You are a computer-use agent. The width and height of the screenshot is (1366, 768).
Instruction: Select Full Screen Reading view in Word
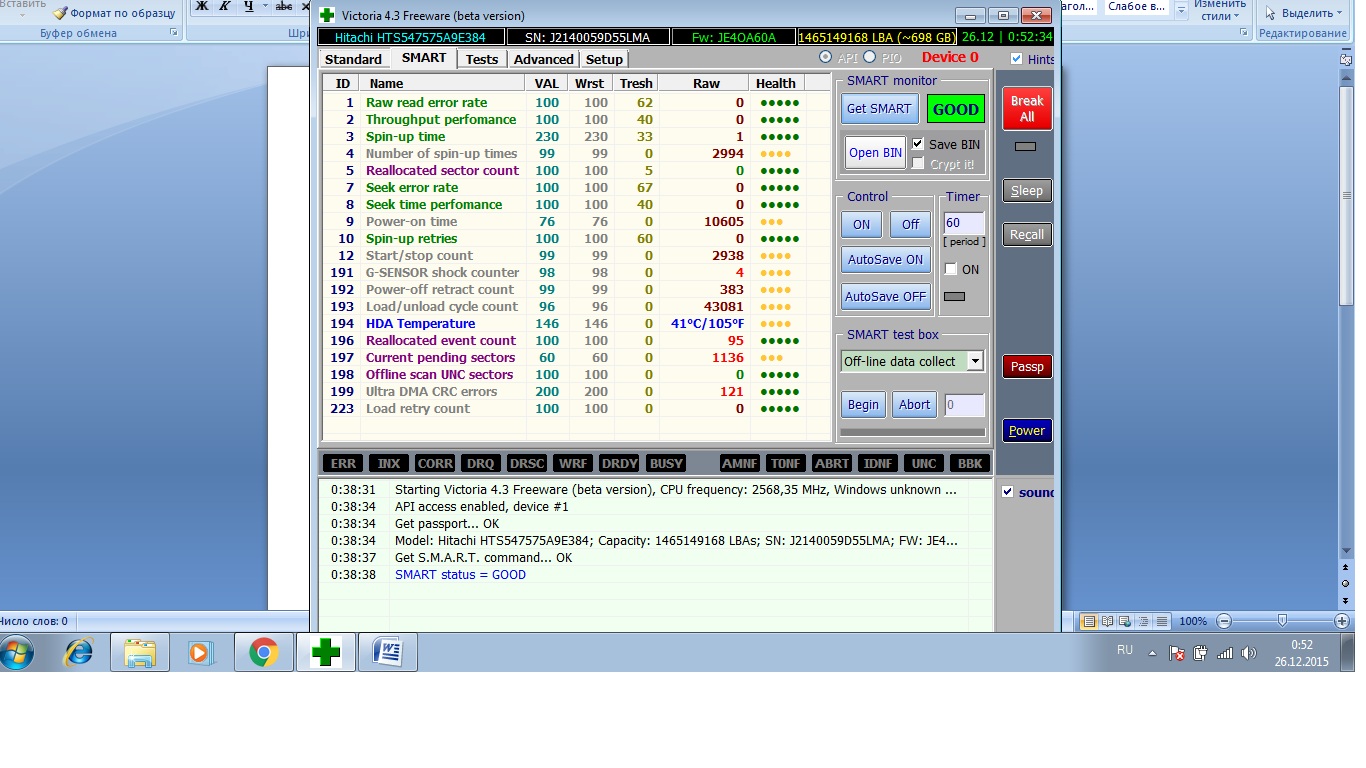(1107, 621)
